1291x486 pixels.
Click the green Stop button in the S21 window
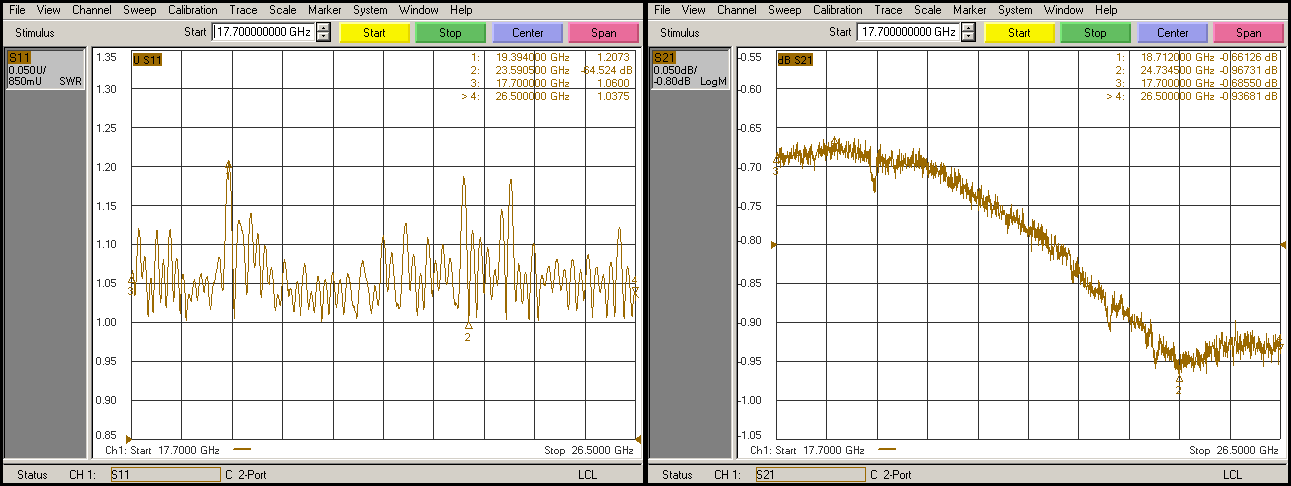(1096, 32)
